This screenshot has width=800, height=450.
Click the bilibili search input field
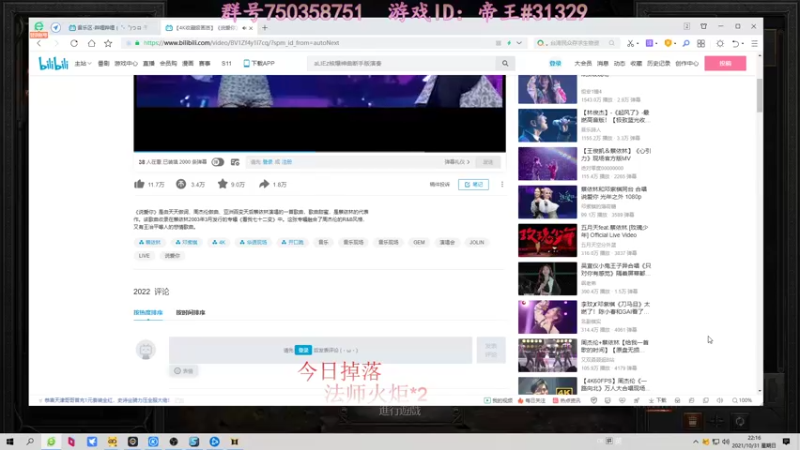tap(401, 63)
